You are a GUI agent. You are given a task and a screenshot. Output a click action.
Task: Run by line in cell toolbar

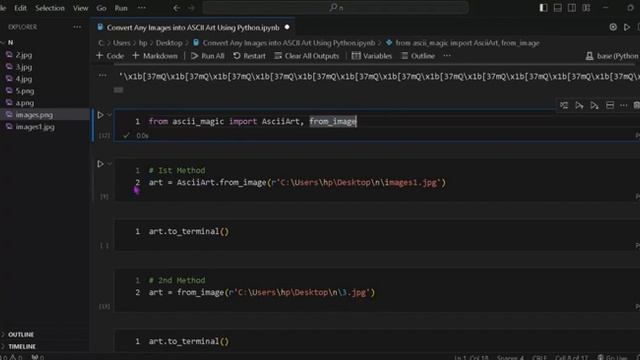coord(564,105)
